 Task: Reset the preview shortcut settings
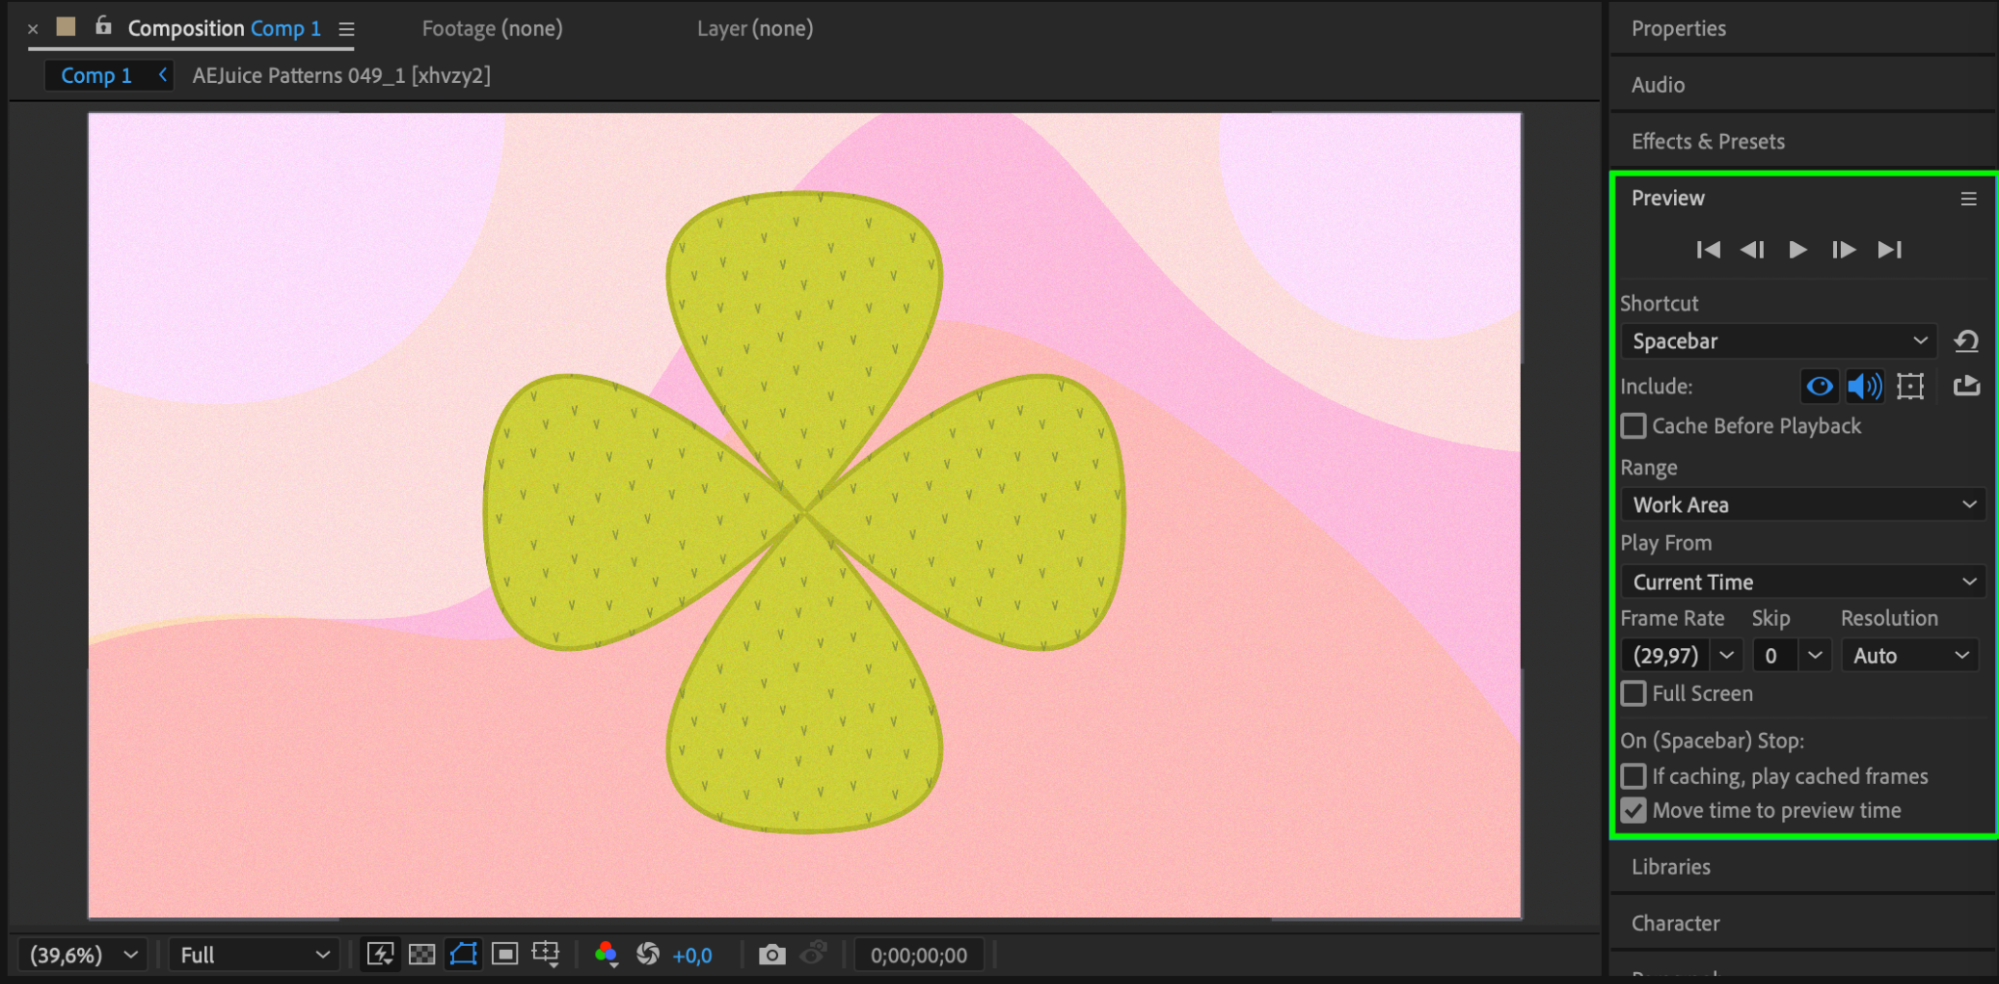1966,341
